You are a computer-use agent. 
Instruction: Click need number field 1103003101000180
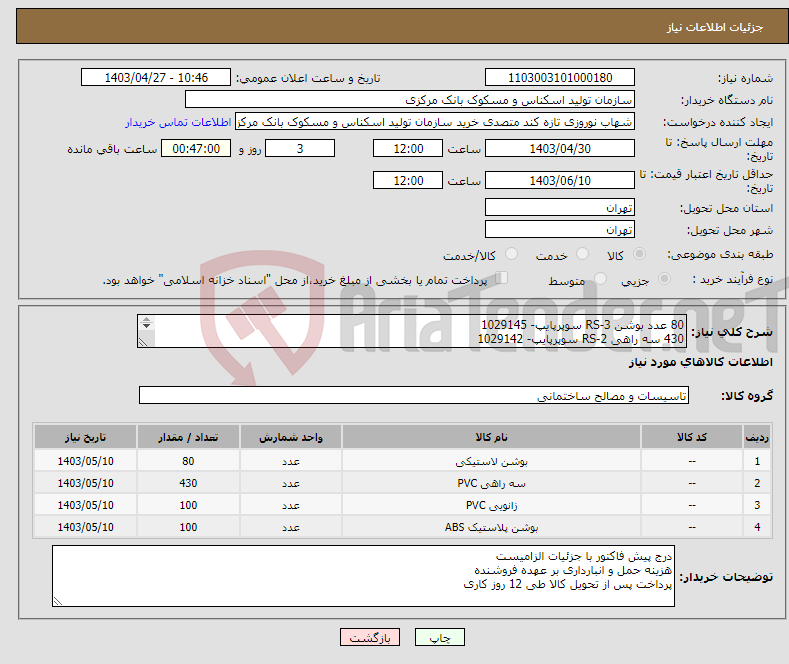click(x=560, y=77)
